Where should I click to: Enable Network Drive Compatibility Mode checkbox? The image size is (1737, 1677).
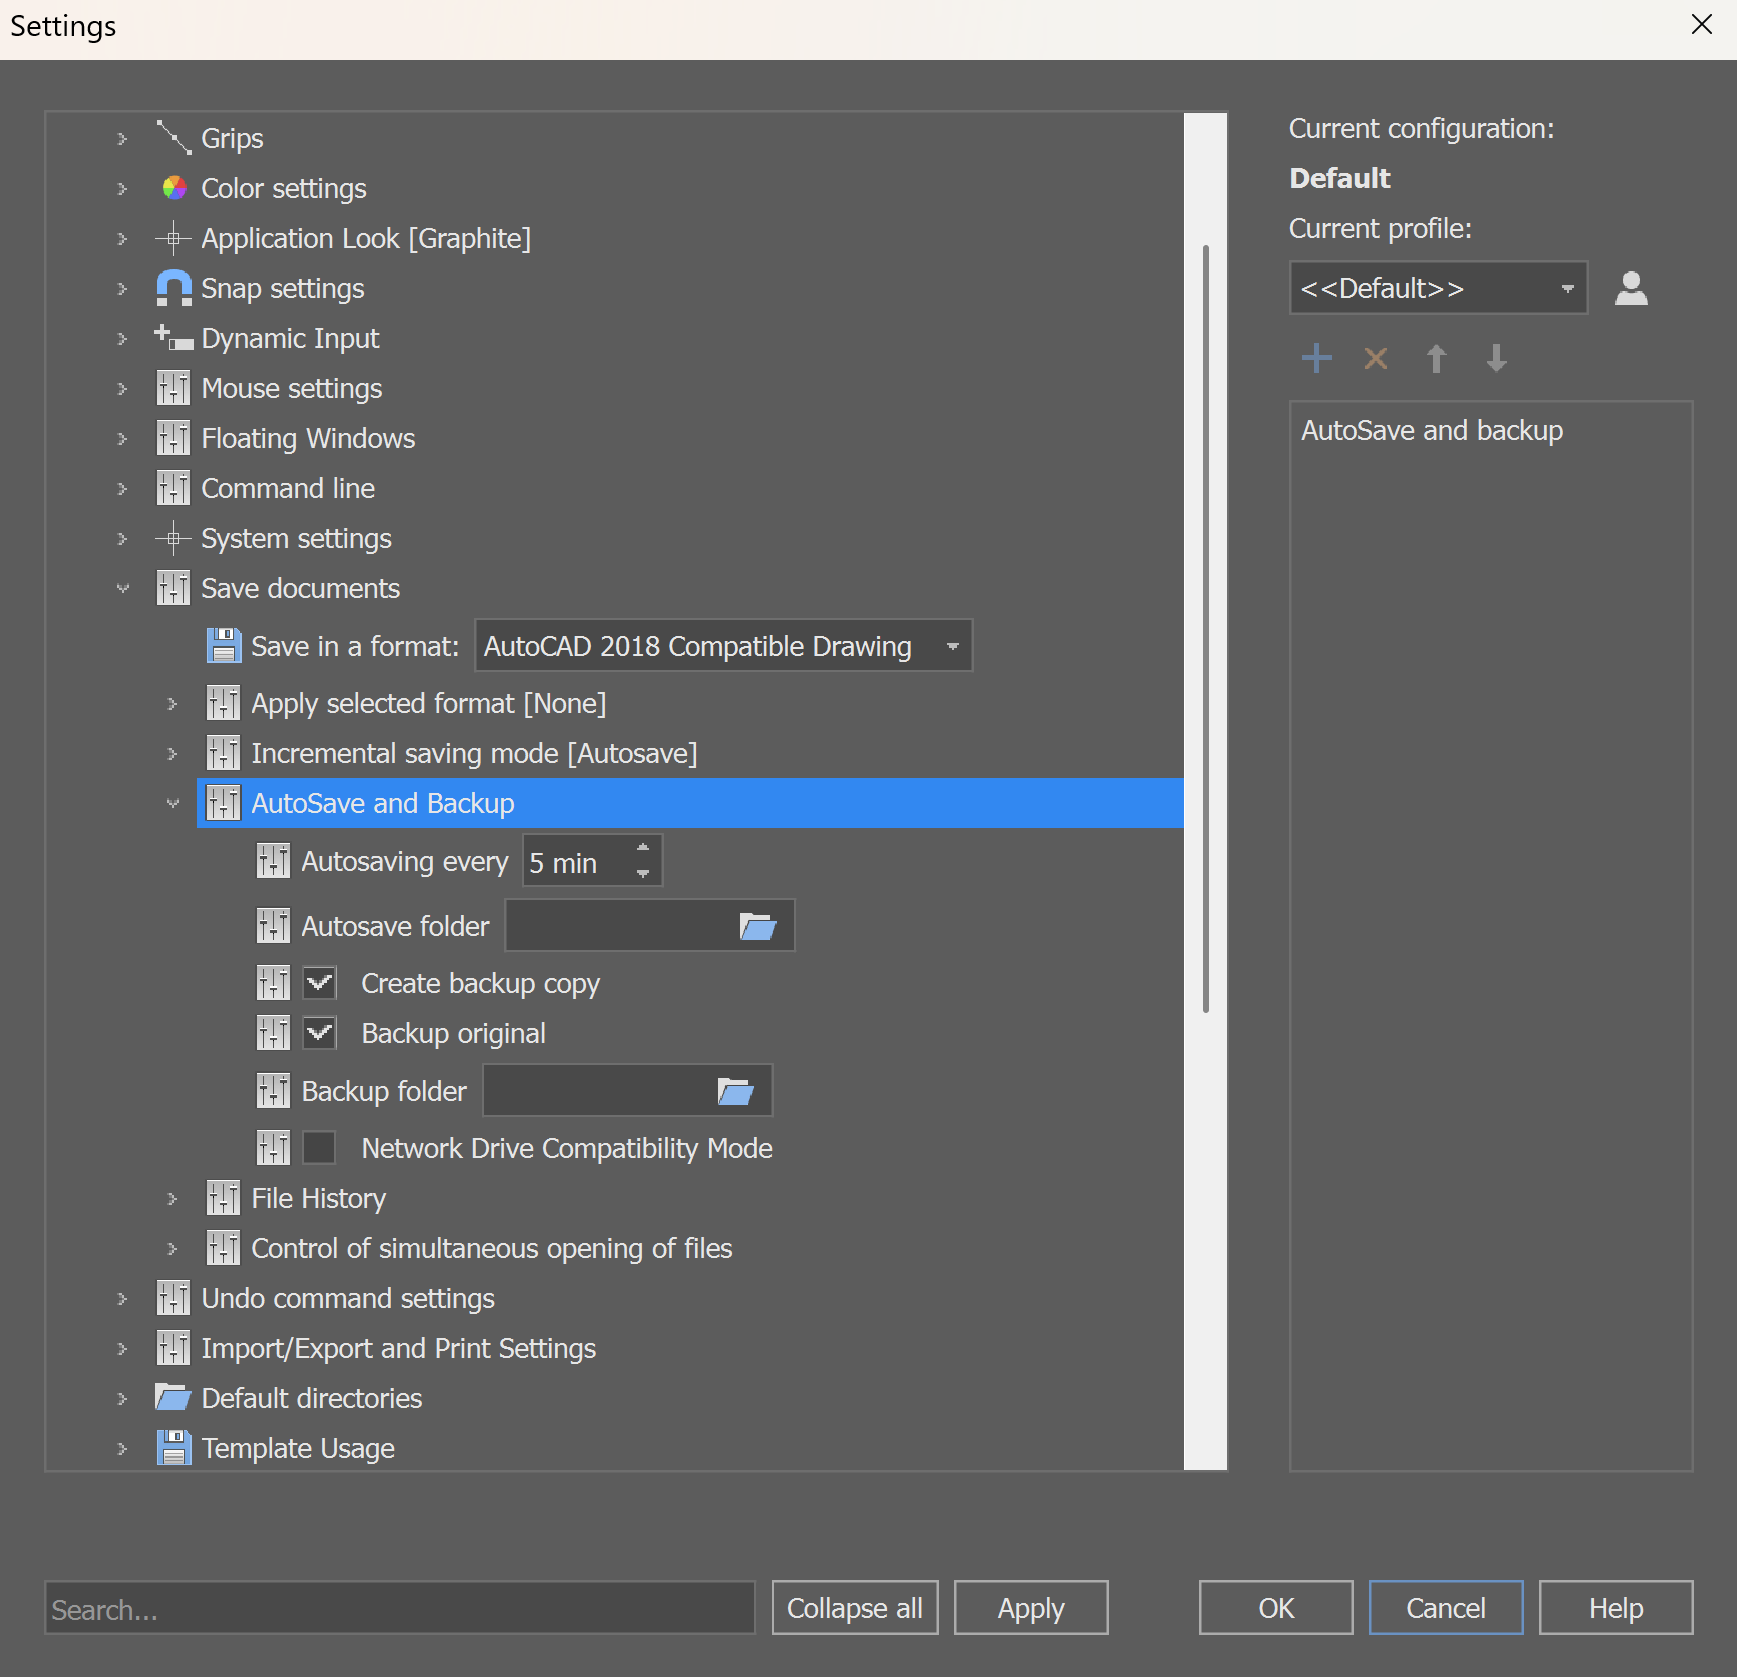pyautogui.click(x=320, y=1148)
